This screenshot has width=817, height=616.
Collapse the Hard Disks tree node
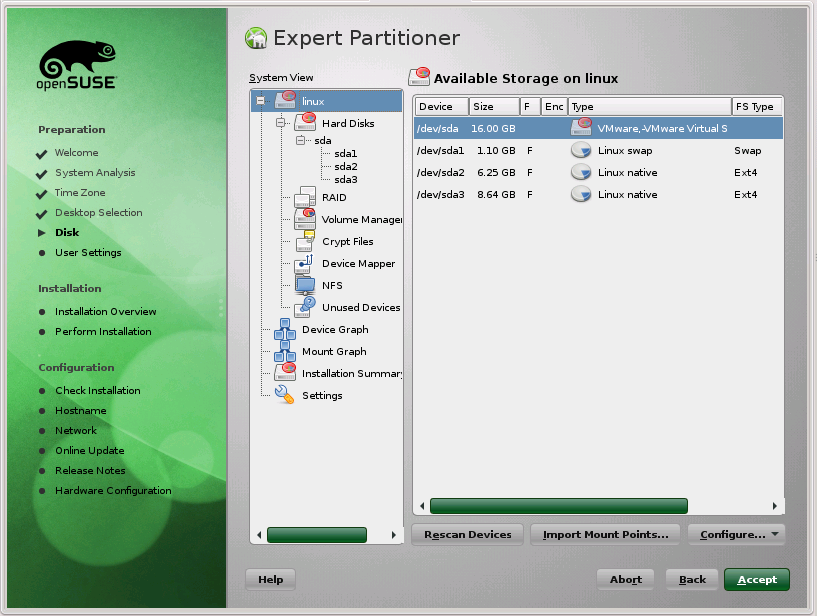pos(280,122)
